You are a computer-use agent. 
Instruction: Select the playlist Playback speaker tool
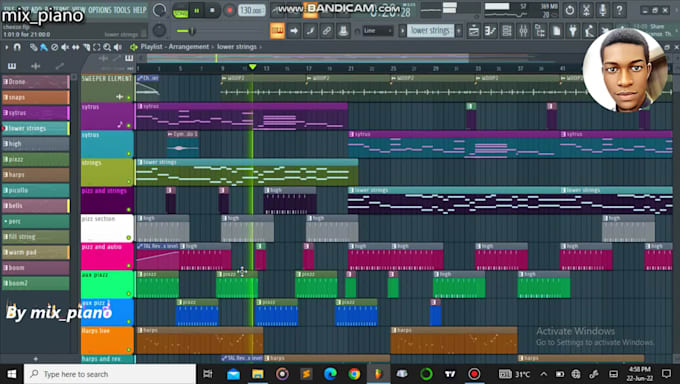point(118,47)
